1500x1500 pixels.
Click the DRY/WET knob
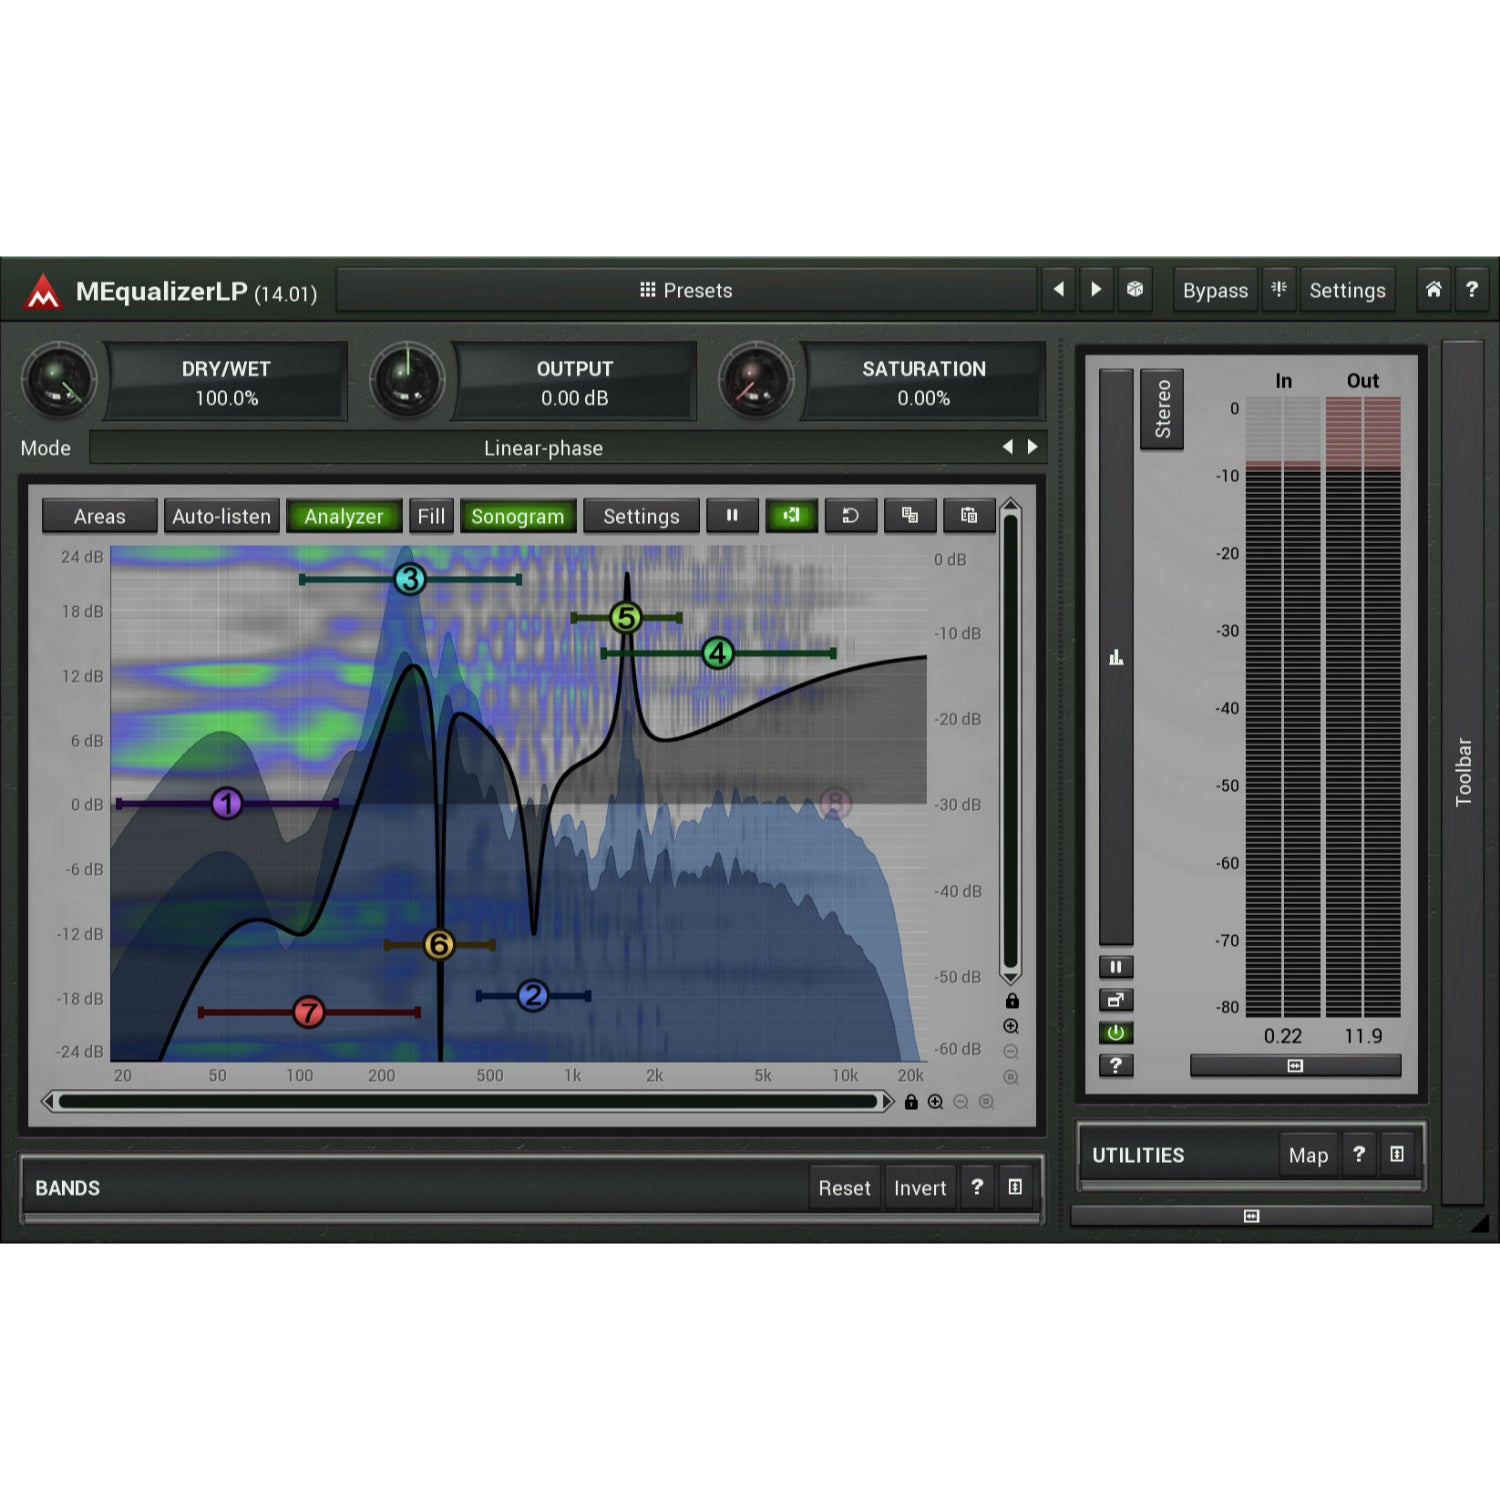(59, 380)
